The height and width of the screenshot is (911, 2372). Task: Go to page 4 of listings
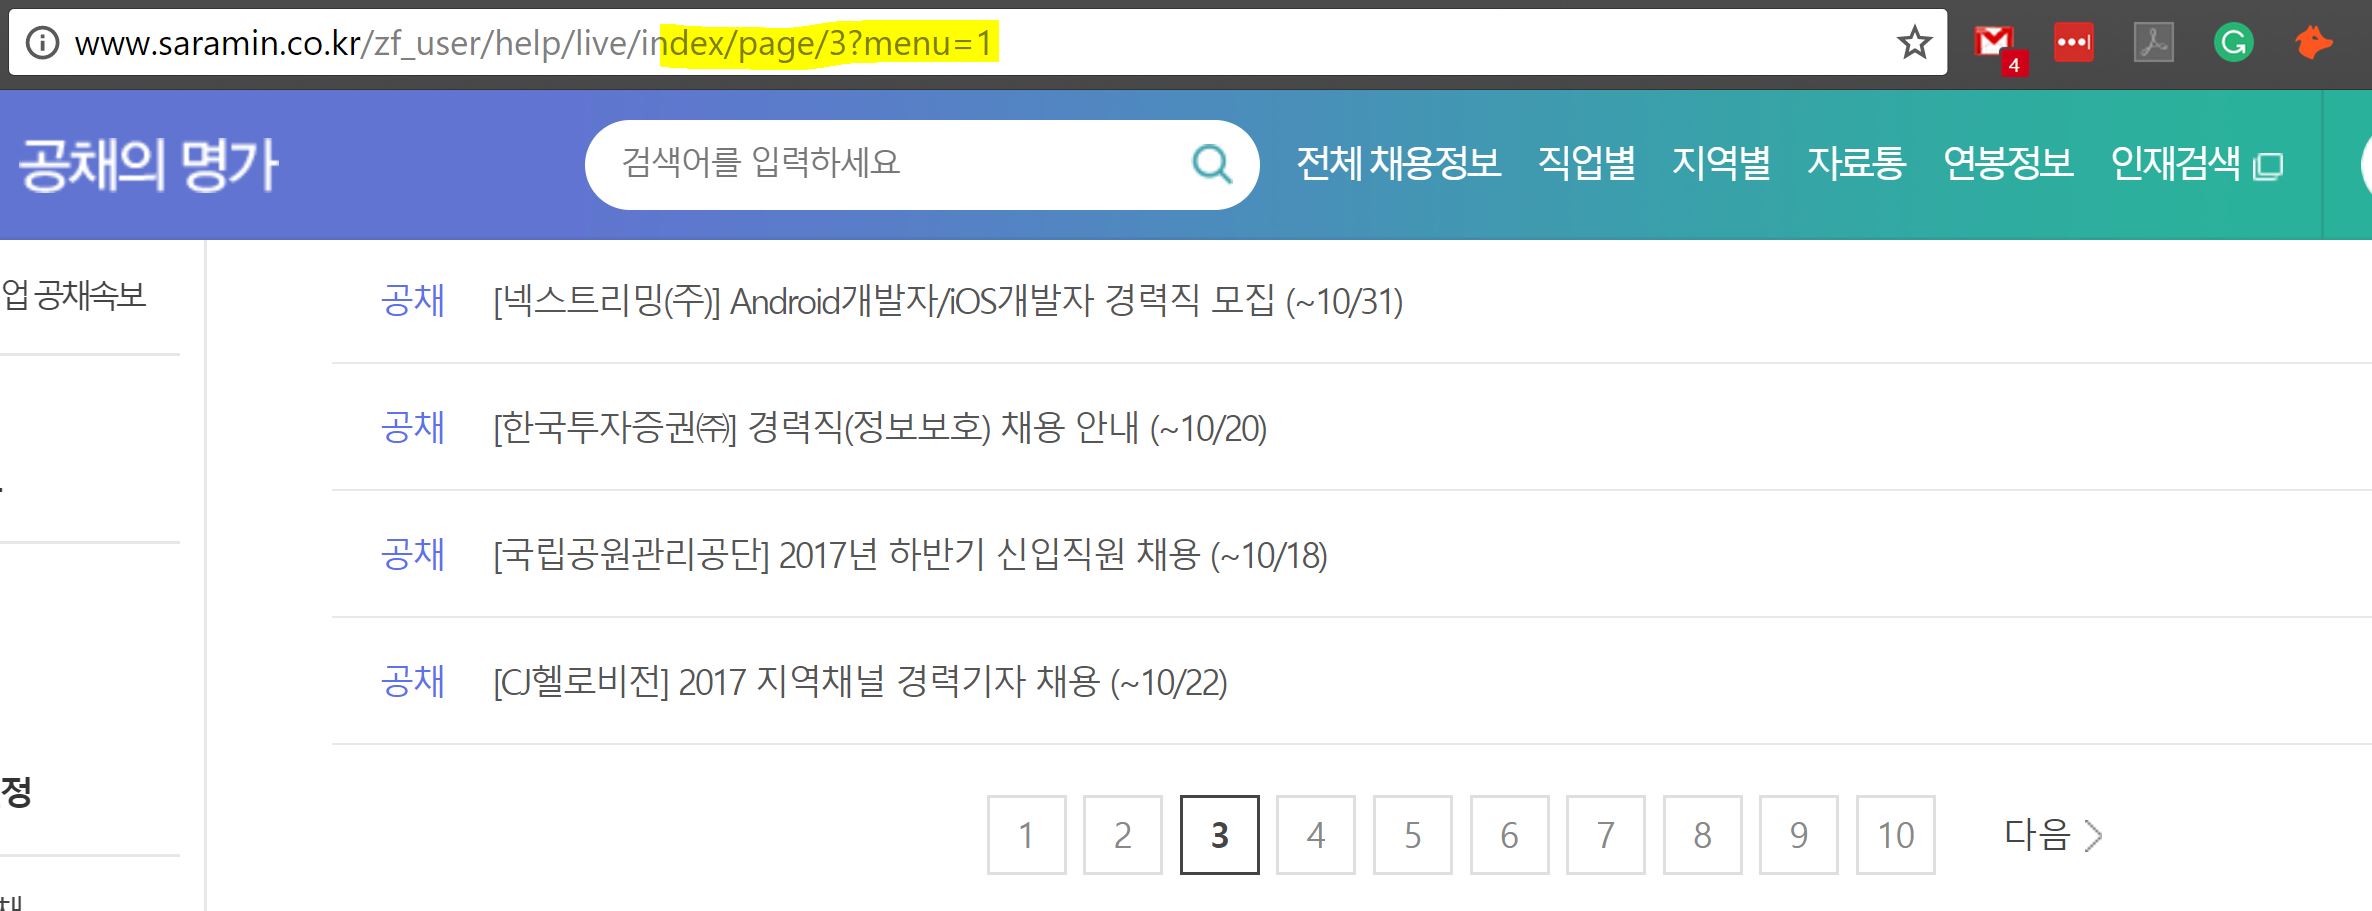[1316, 835]
